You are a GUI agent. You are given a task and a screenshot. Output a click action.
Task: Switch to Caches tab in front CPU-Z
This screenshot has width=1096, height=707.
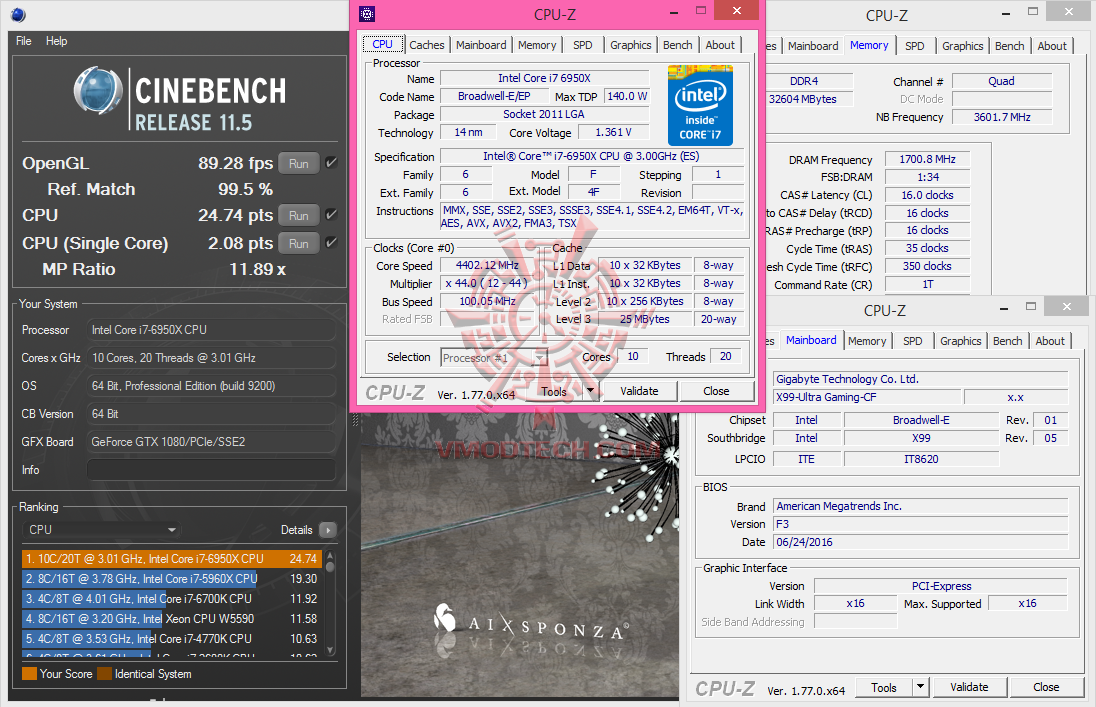pyautogui.click(x=426, y=45)
